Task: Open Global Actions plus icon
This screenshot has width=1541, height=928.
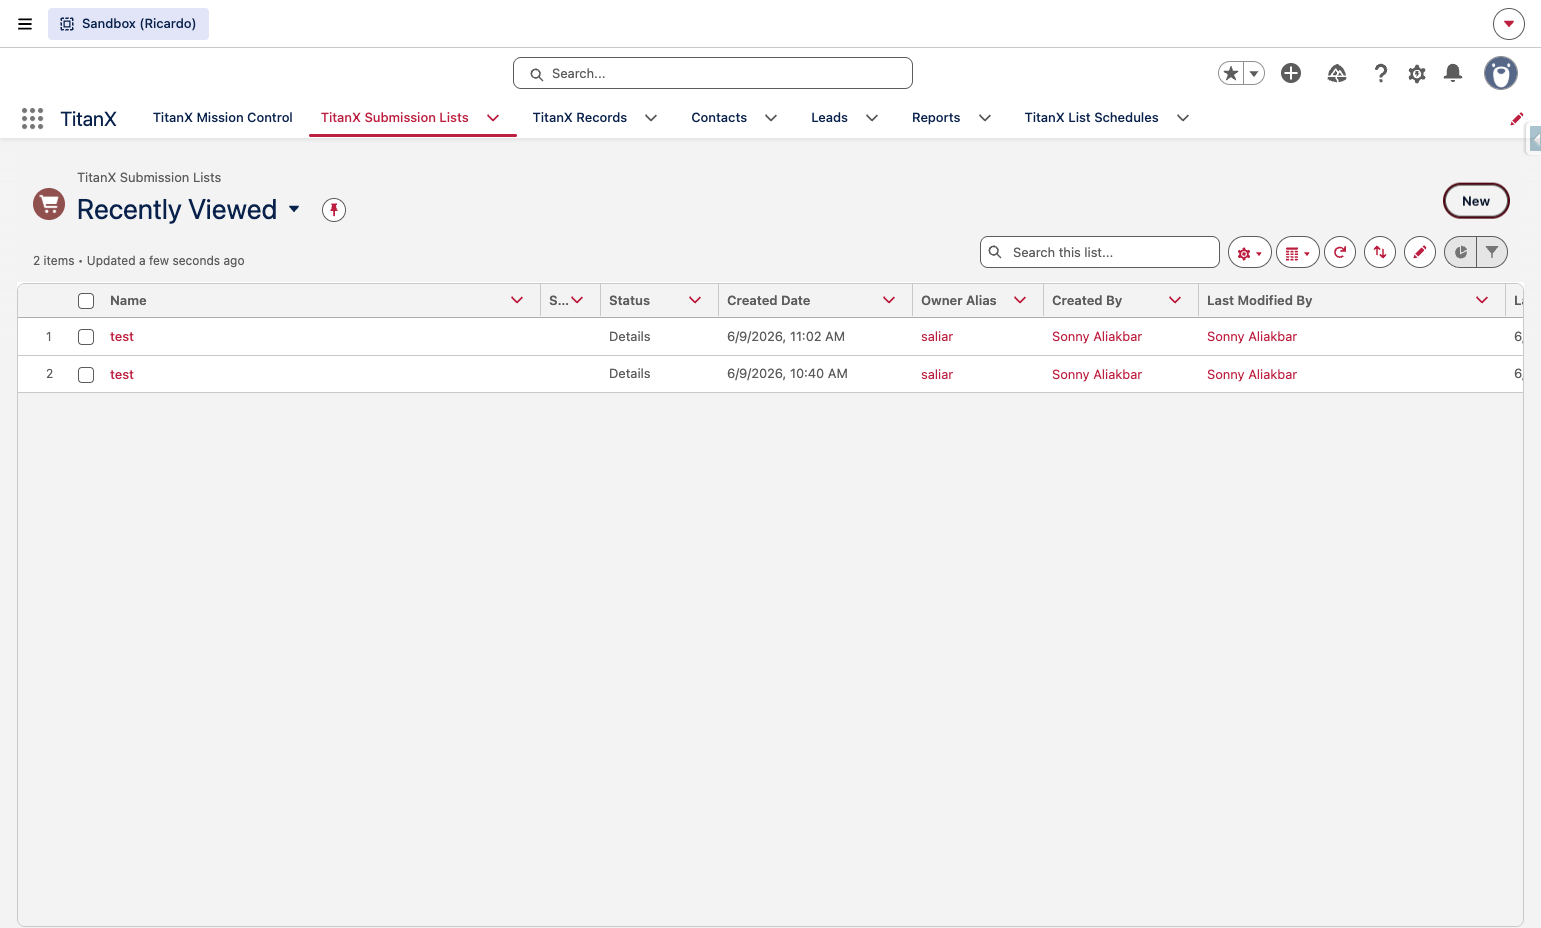Action: coord(1291,73)
